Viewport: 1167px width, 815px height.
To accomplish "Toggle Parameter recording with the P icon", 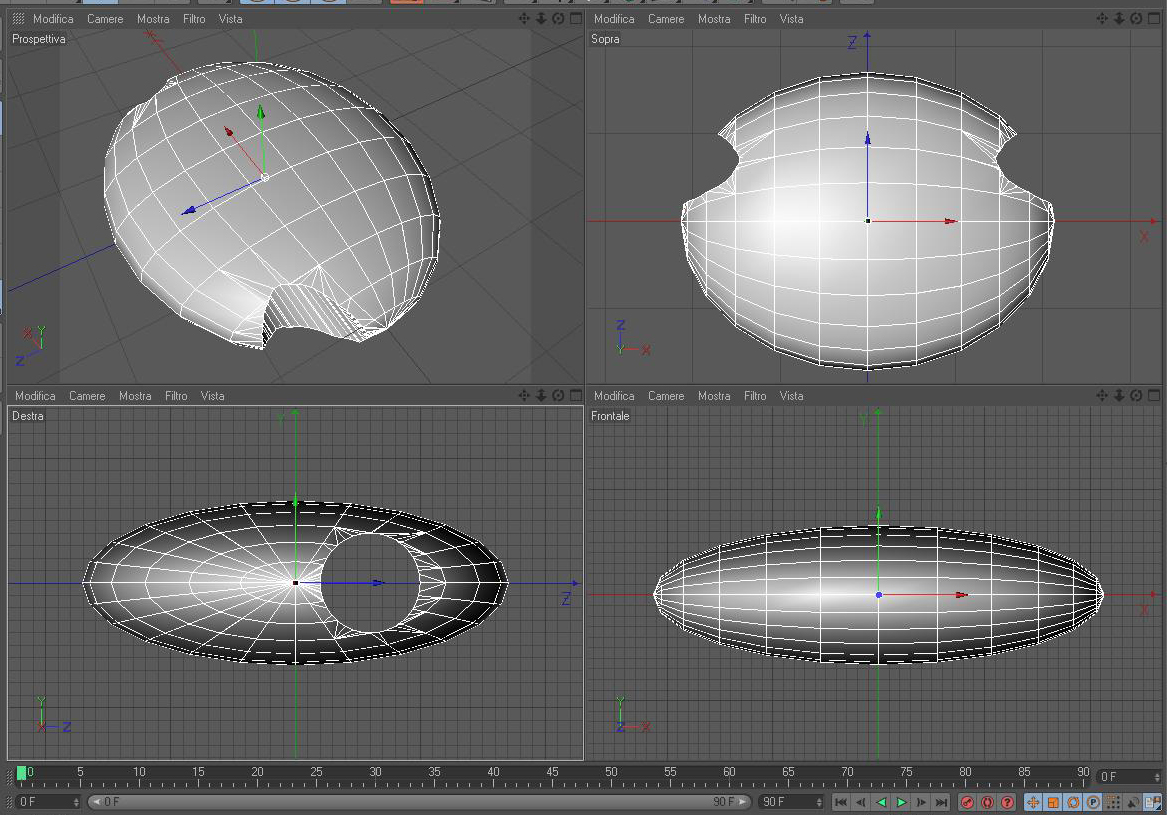I will point(1093,802).
